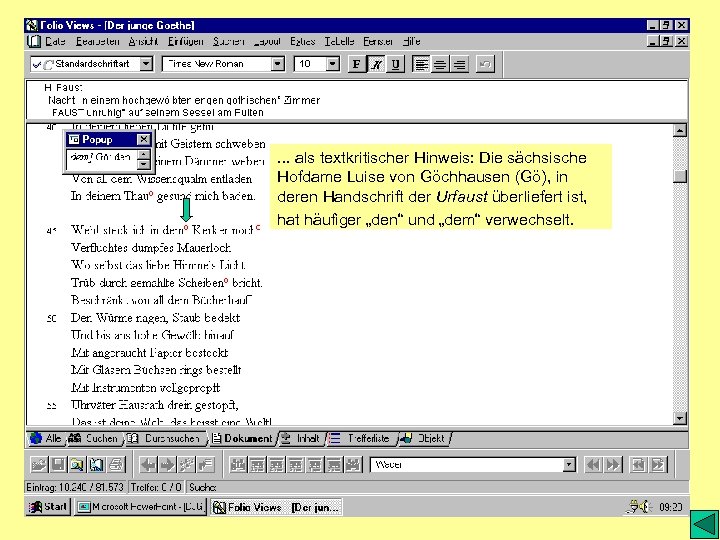This screenshot has height=540, width=720.
Task: Click inside the 'Weder' input field
Action: coord(467,465)
